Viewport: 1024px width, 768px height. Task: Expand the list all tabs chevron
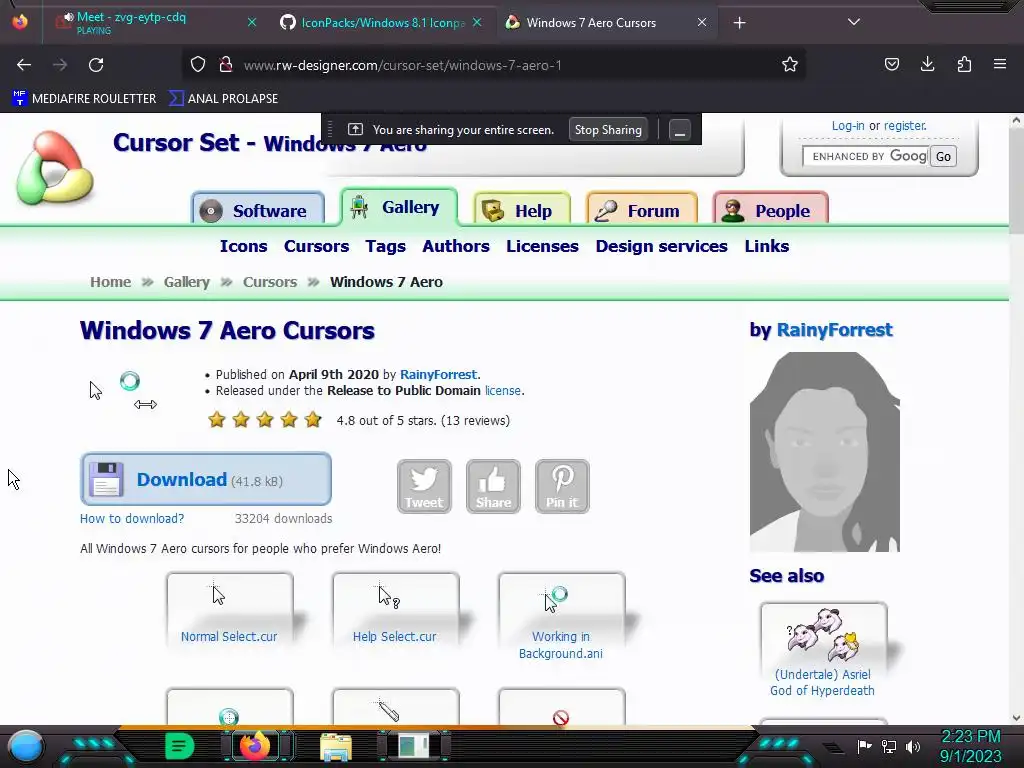tap(854, 22)
